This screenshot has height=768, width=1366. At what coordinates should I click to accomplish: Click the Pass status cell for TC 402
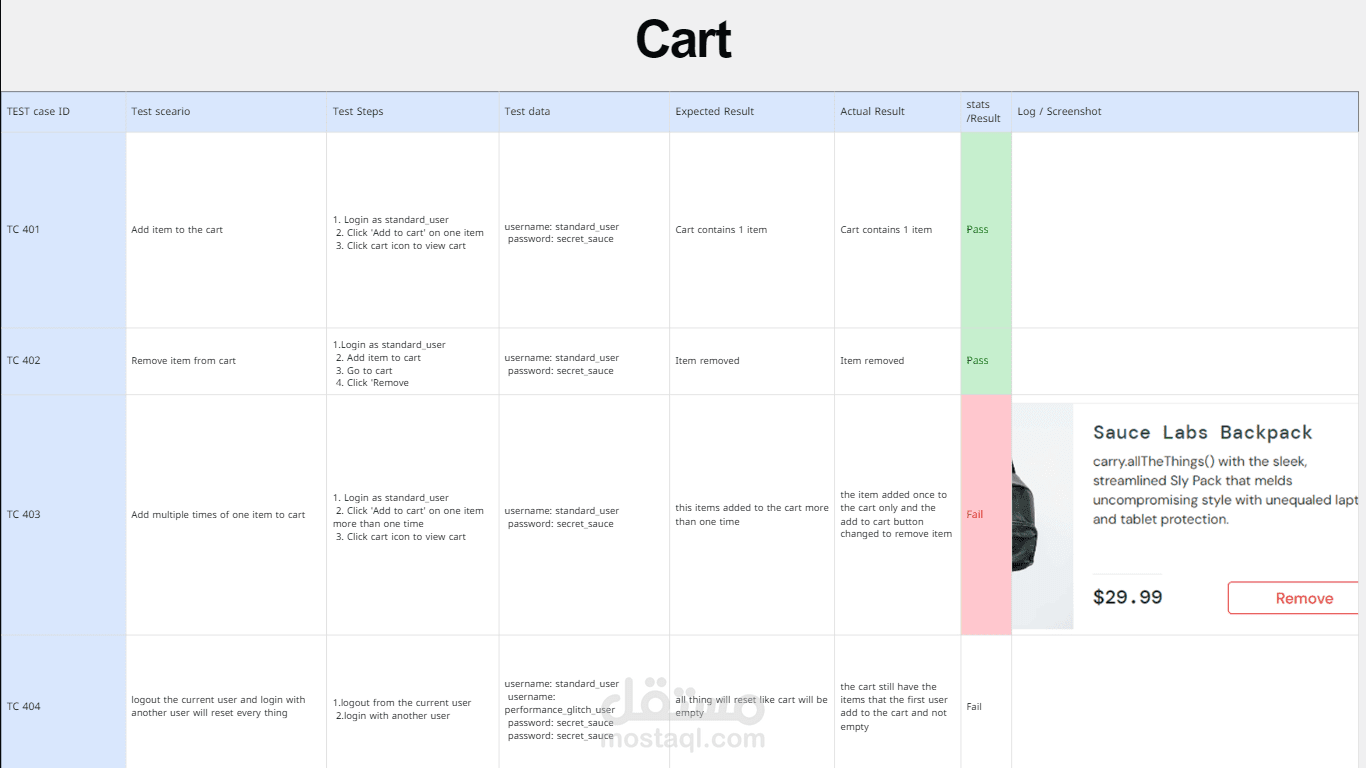[986, 361]
